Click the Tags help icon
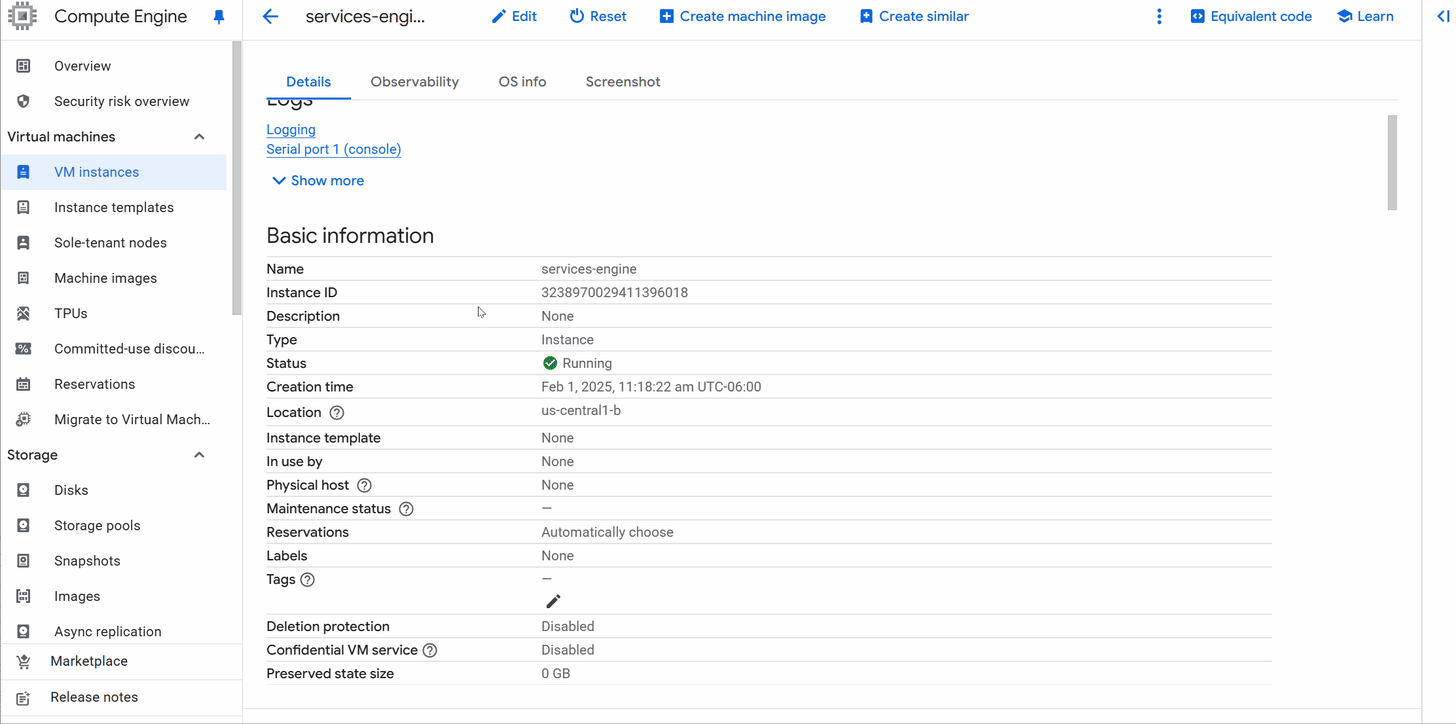 coord(307,580)
